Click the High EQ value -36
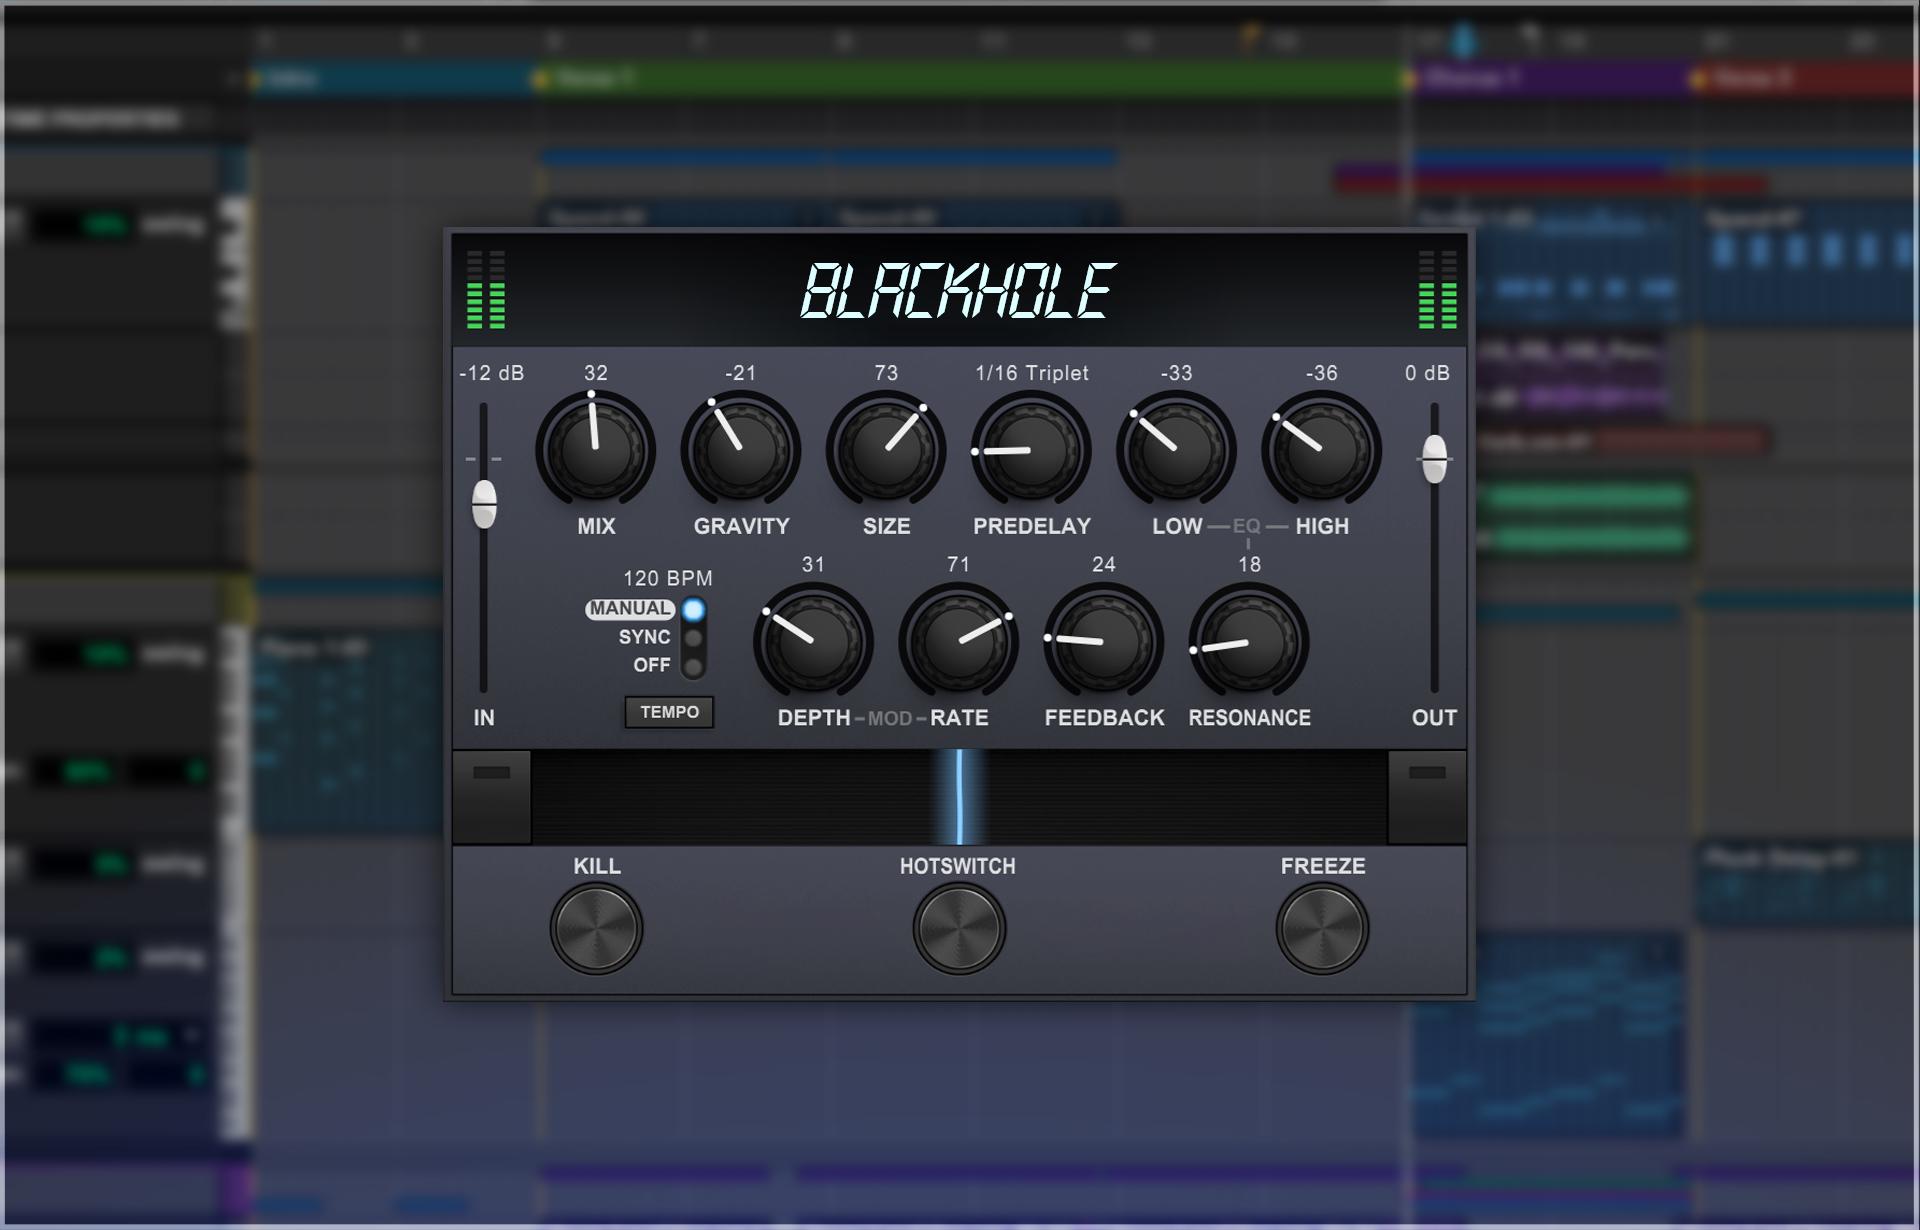The image size is (1920, 1230). point(1321,373)
